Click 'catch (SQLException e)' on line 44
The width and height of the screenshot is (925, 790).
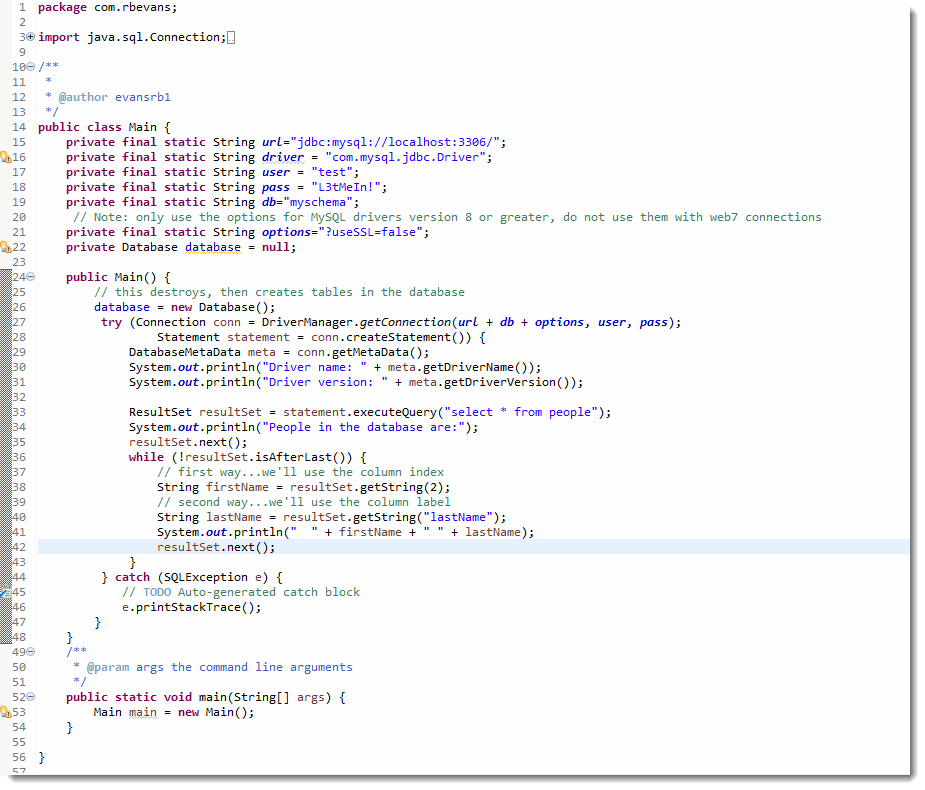tap(192, 577)
